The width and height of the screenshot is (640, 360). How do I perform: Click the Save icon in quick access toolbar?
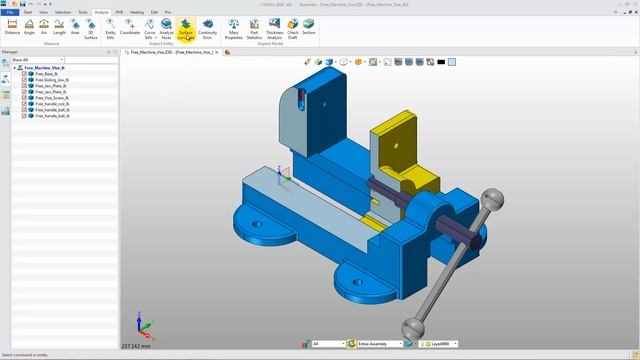(x=22, y=4)
